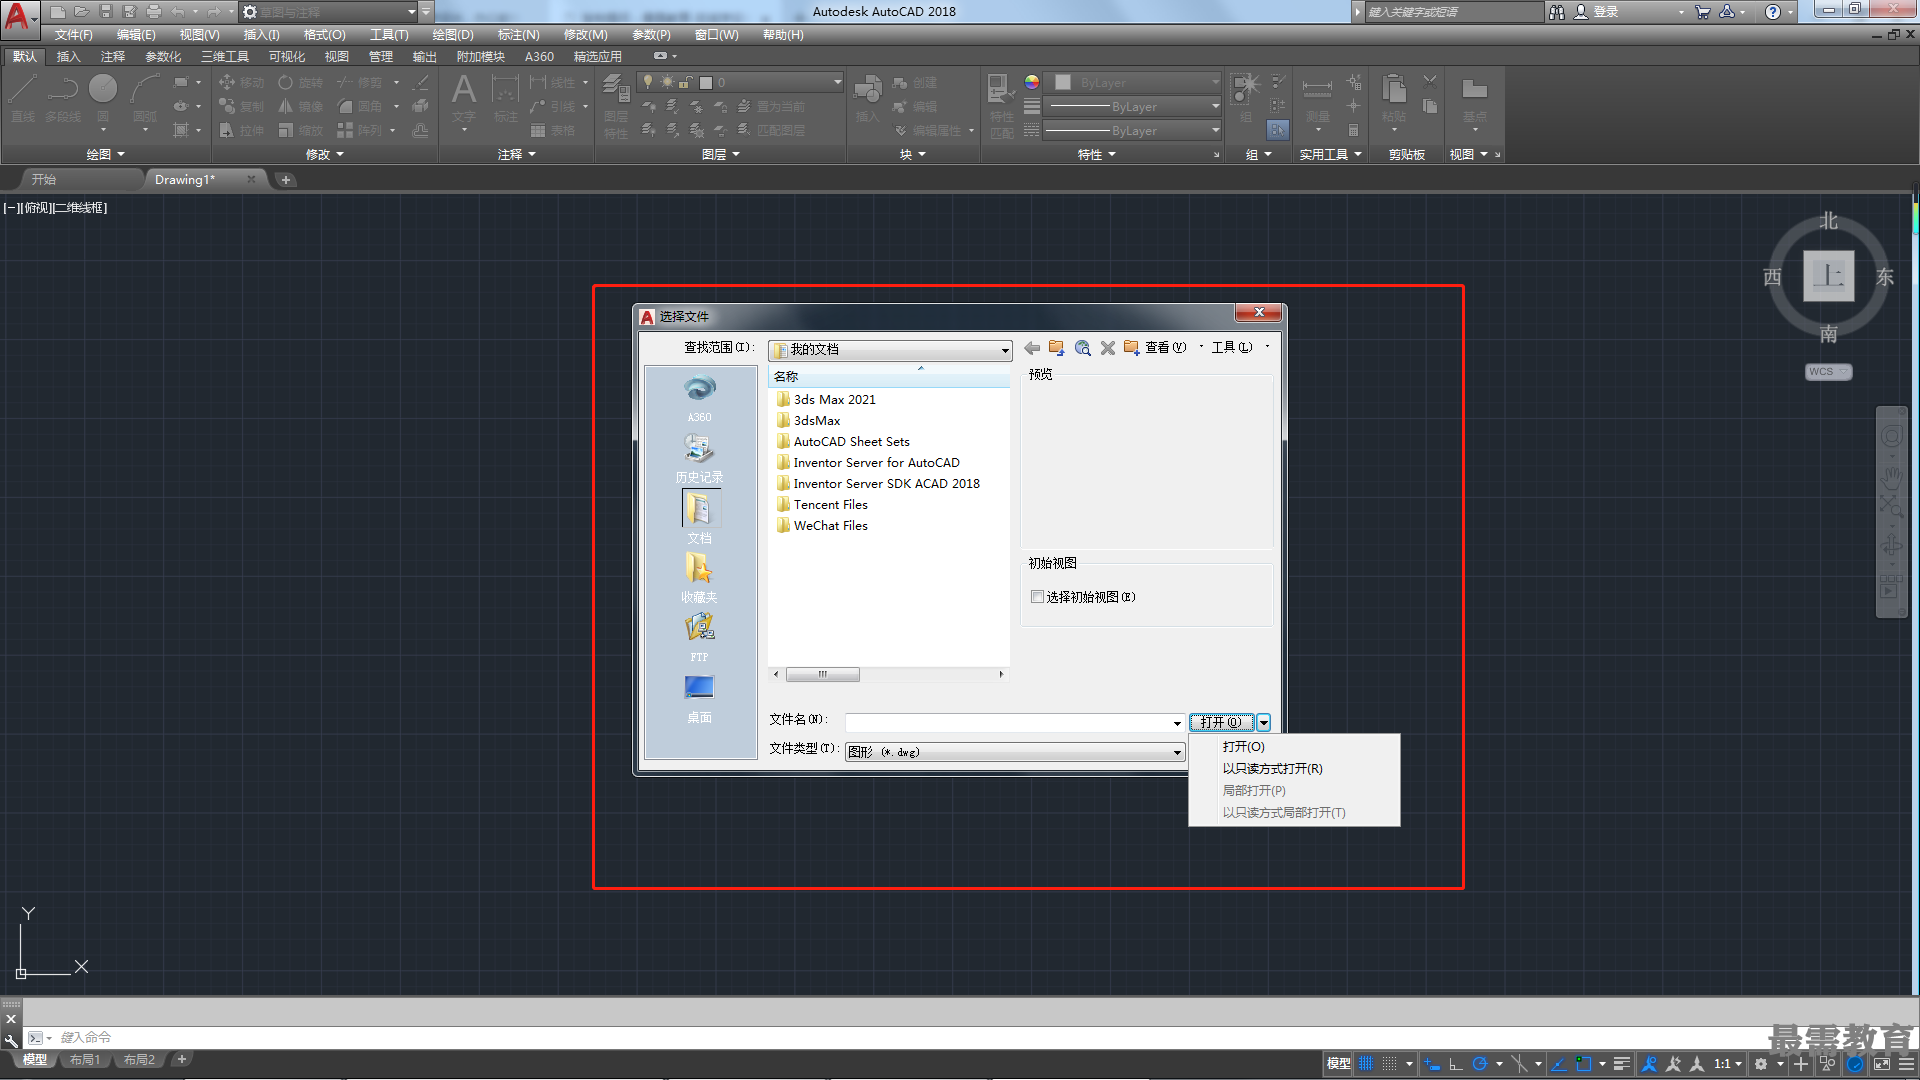Open 历史记录 history in the places sidebar
Image resolution: width=1920 pixels, height=1080 pixels.
(699, 458)
